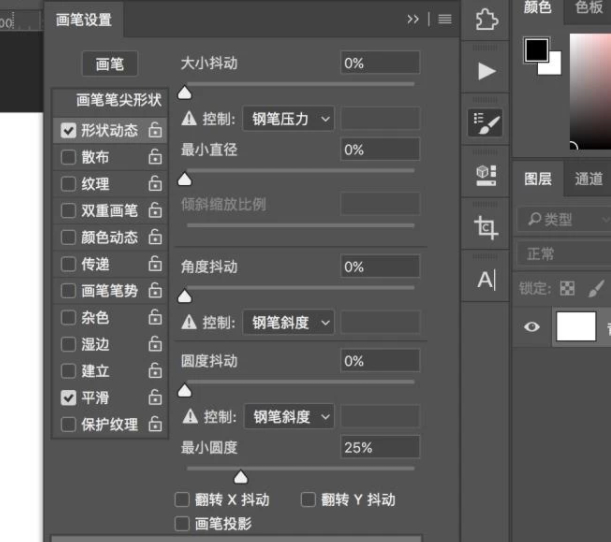Open the Brush Settings panel icon
The image size is (611, 542).
(486, 123)
